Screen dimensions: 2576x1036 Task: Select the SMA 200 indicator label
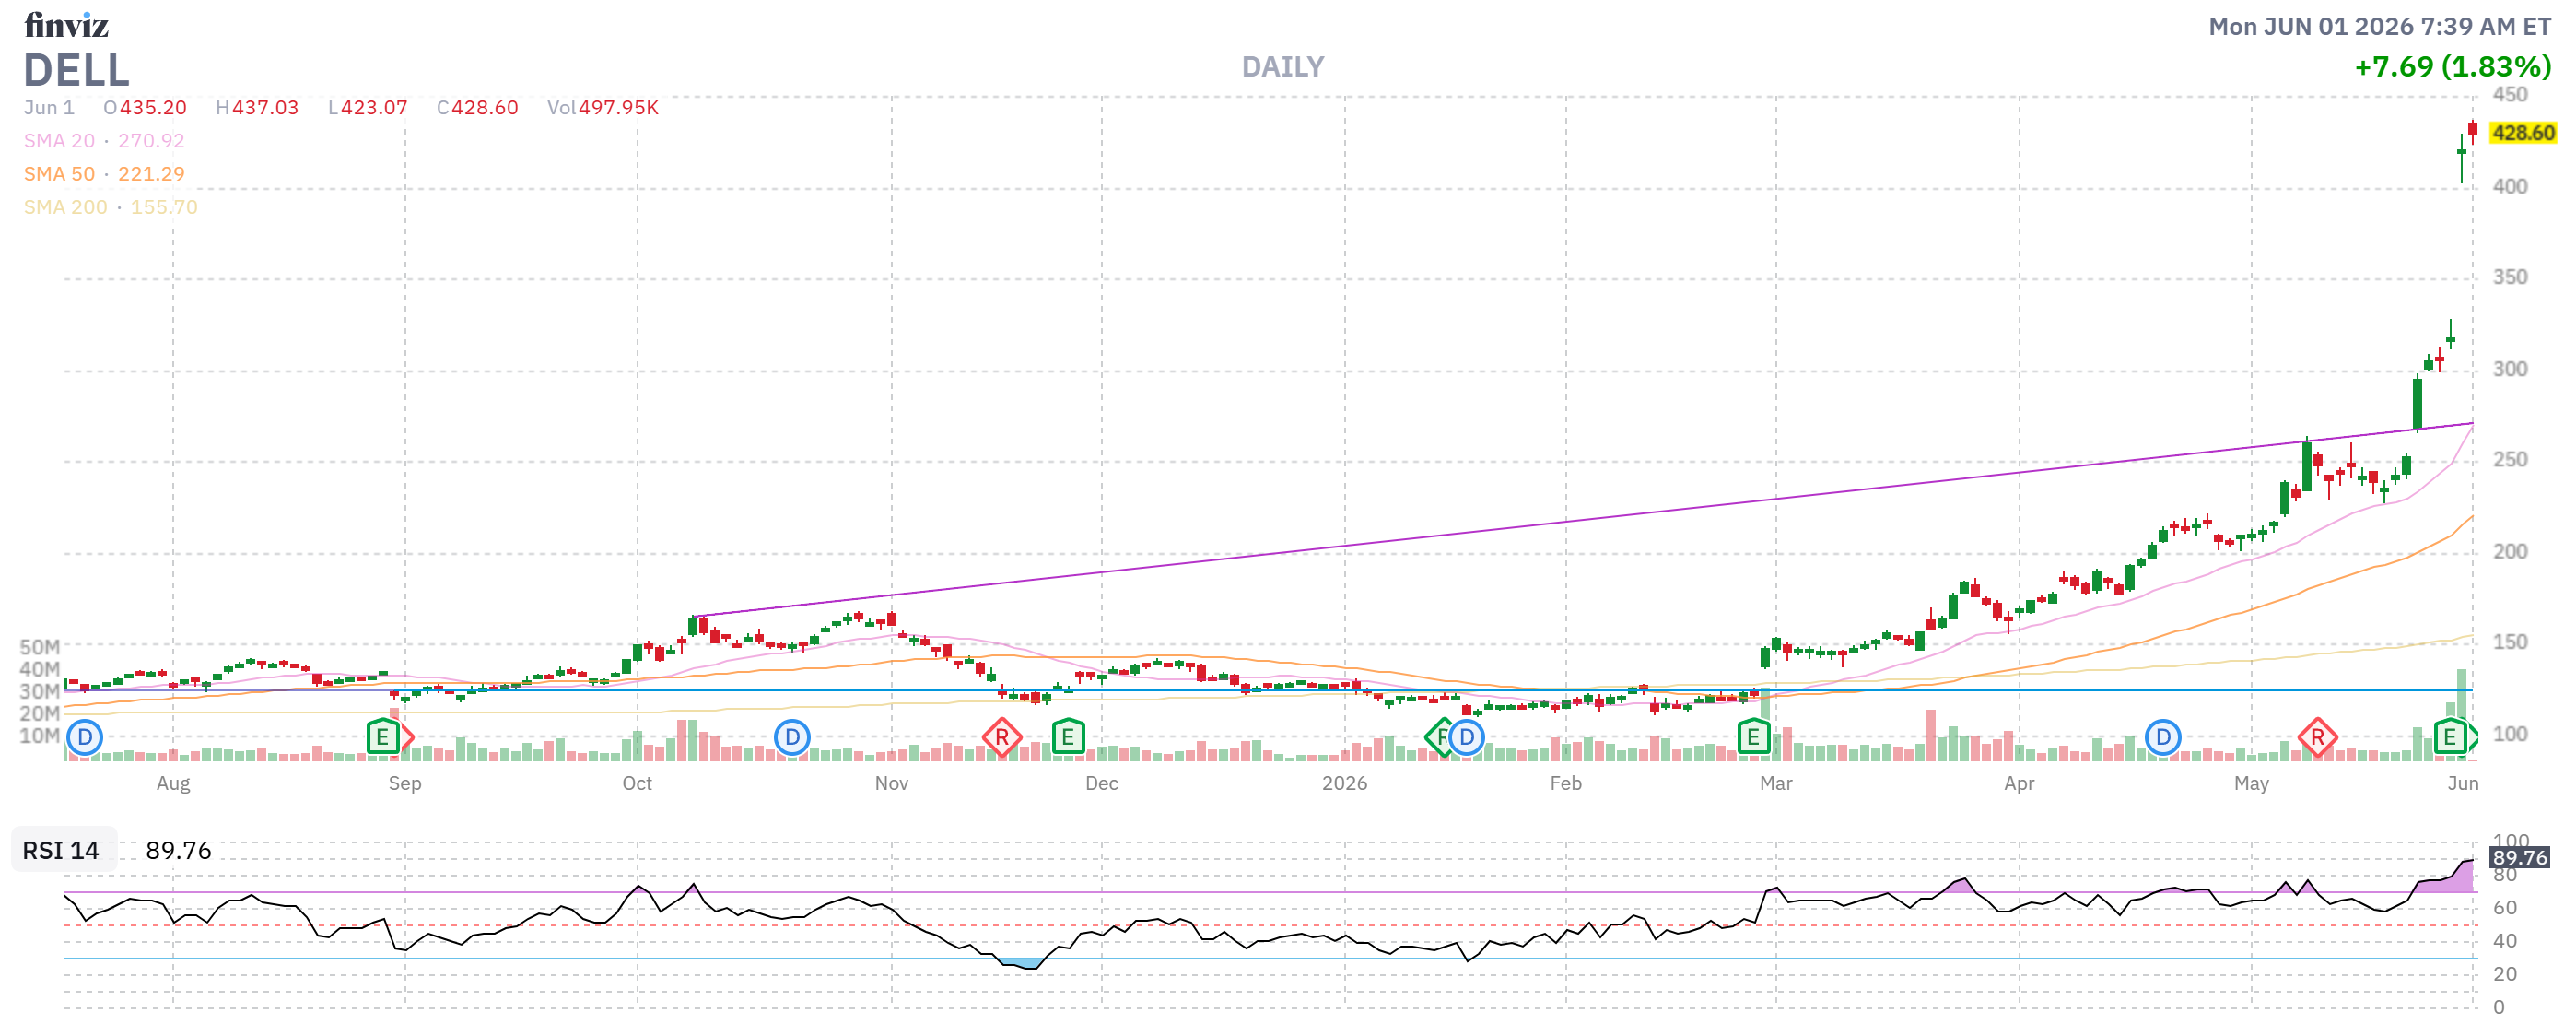(x=65, y=207)
